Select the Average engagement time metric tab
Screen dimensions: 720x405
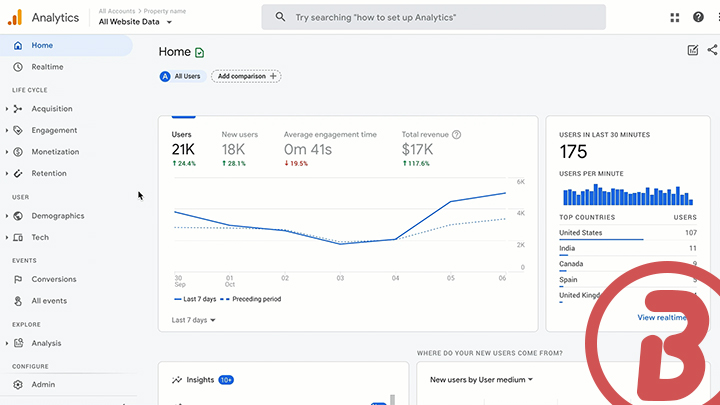(330, 148)
